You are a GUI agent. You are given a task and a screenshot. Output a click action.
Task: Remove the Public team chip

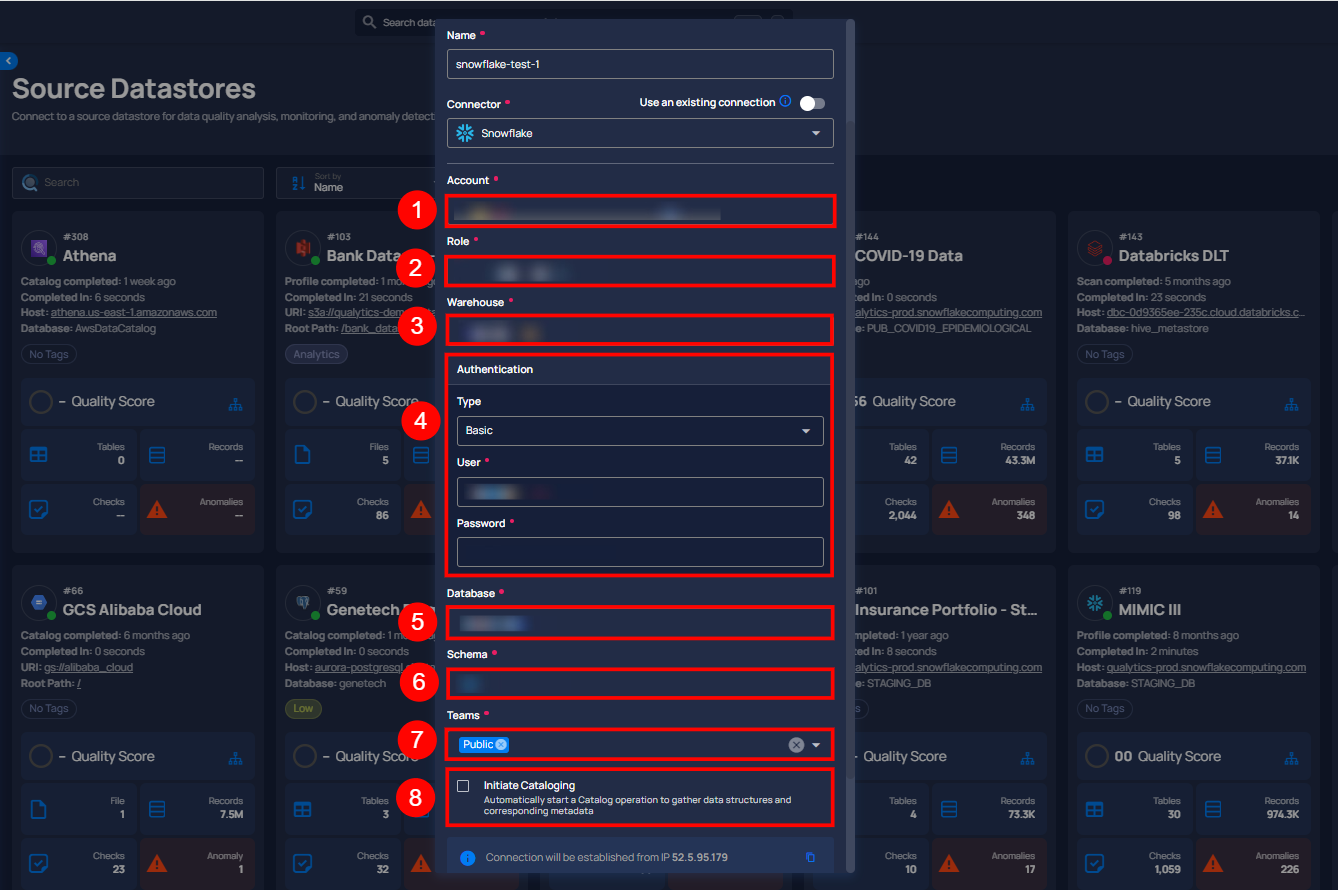coord(501,744)
